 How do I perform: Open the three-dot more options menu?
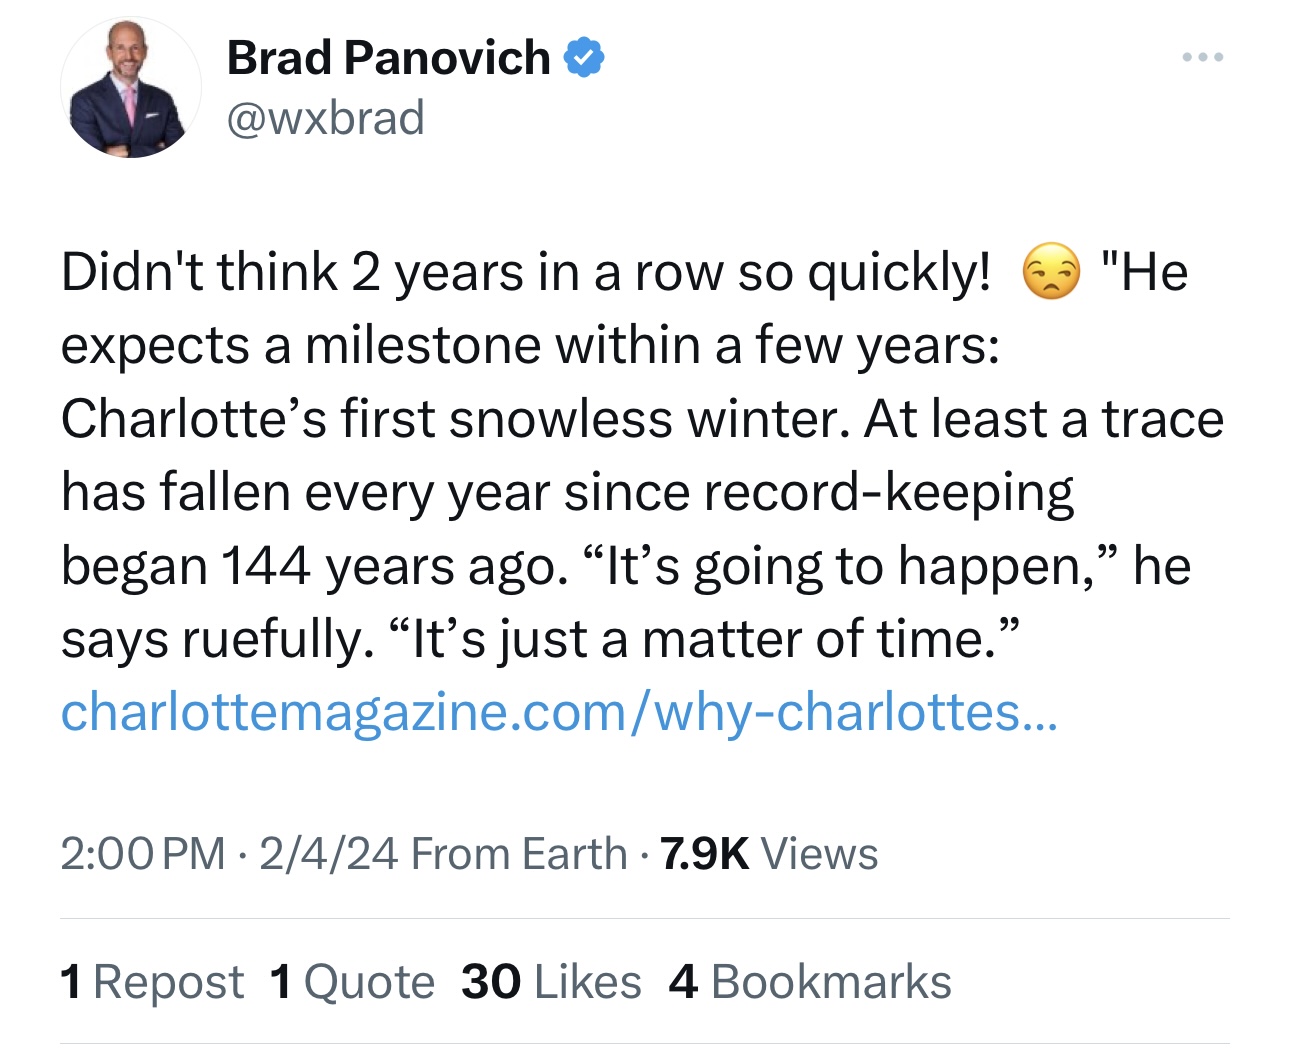(1203, 58)
